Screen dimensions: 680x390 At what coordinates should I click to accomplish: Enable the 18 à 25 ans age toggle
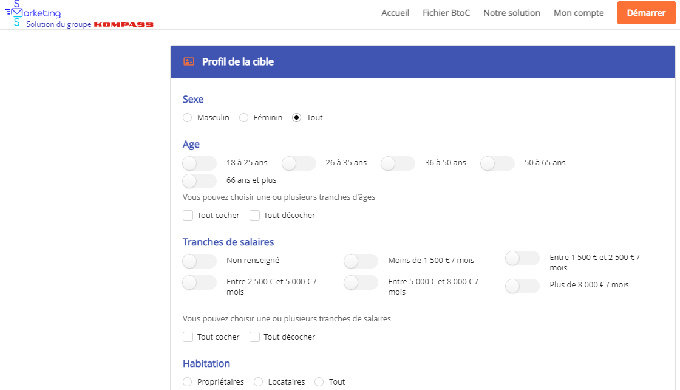[199, 164]
